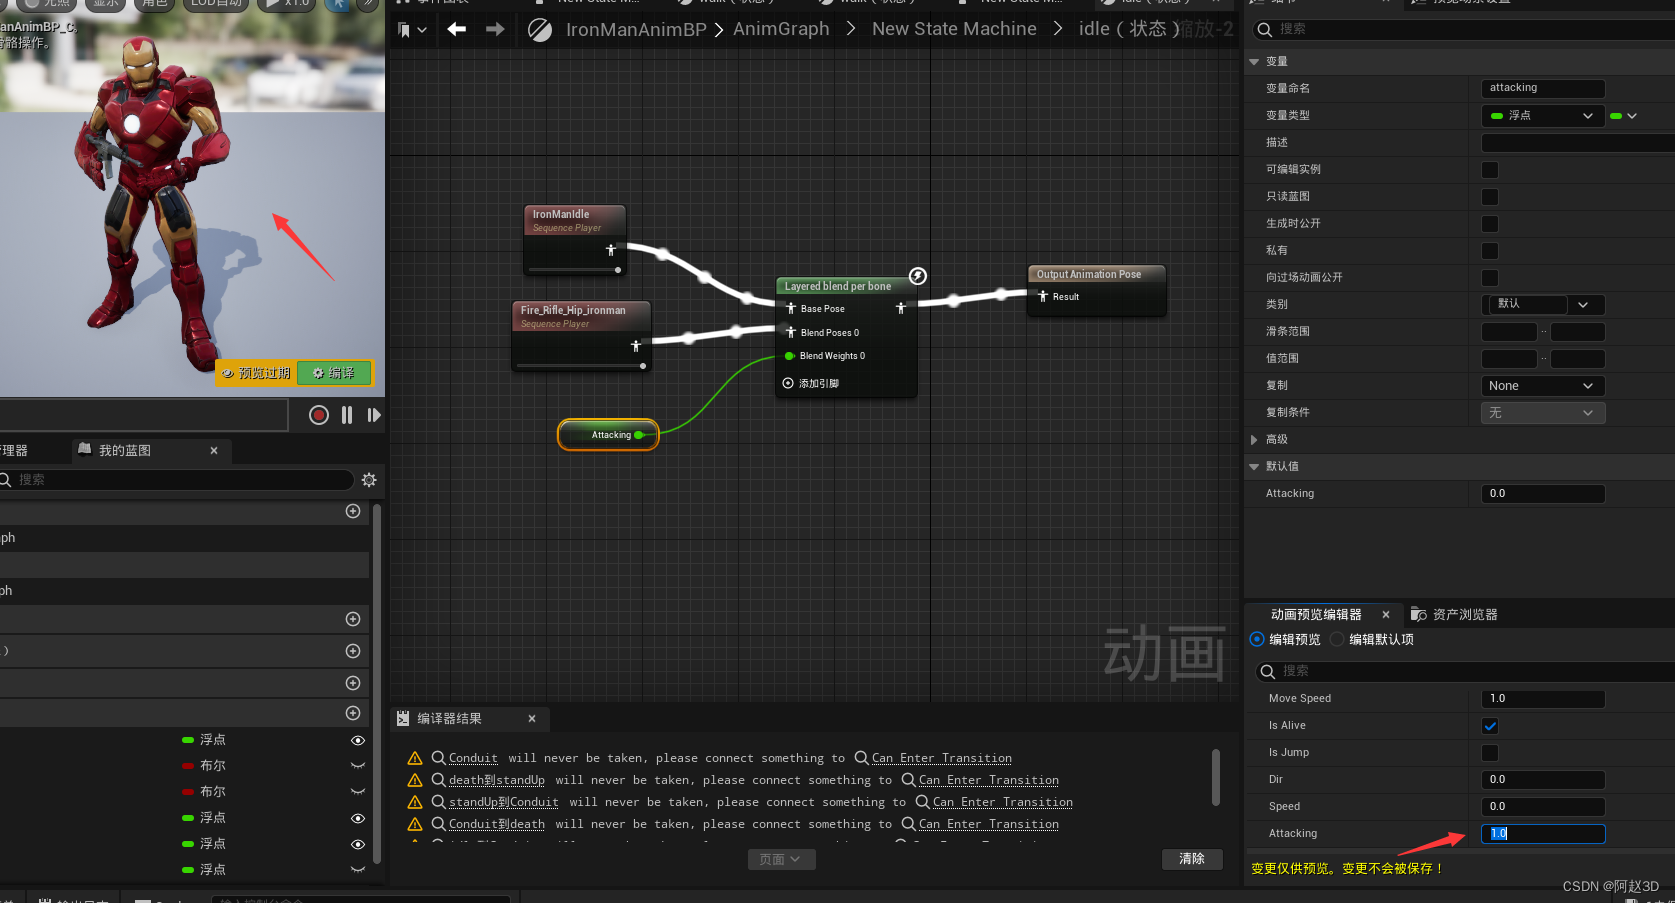Click the Result pin on Output Animation Pose

pyautogui.click(x=1043, y=297)
